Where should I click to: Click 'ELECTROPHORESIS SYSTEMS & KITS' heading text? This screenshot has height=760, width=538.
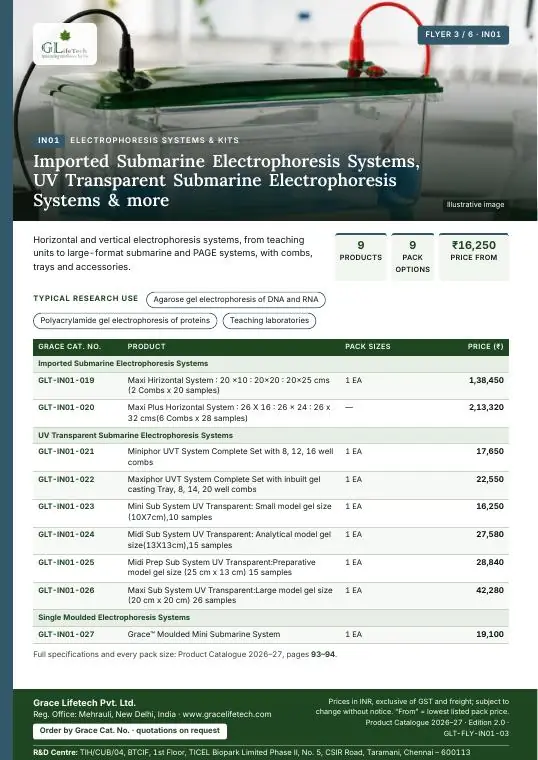tap(154, 140)
